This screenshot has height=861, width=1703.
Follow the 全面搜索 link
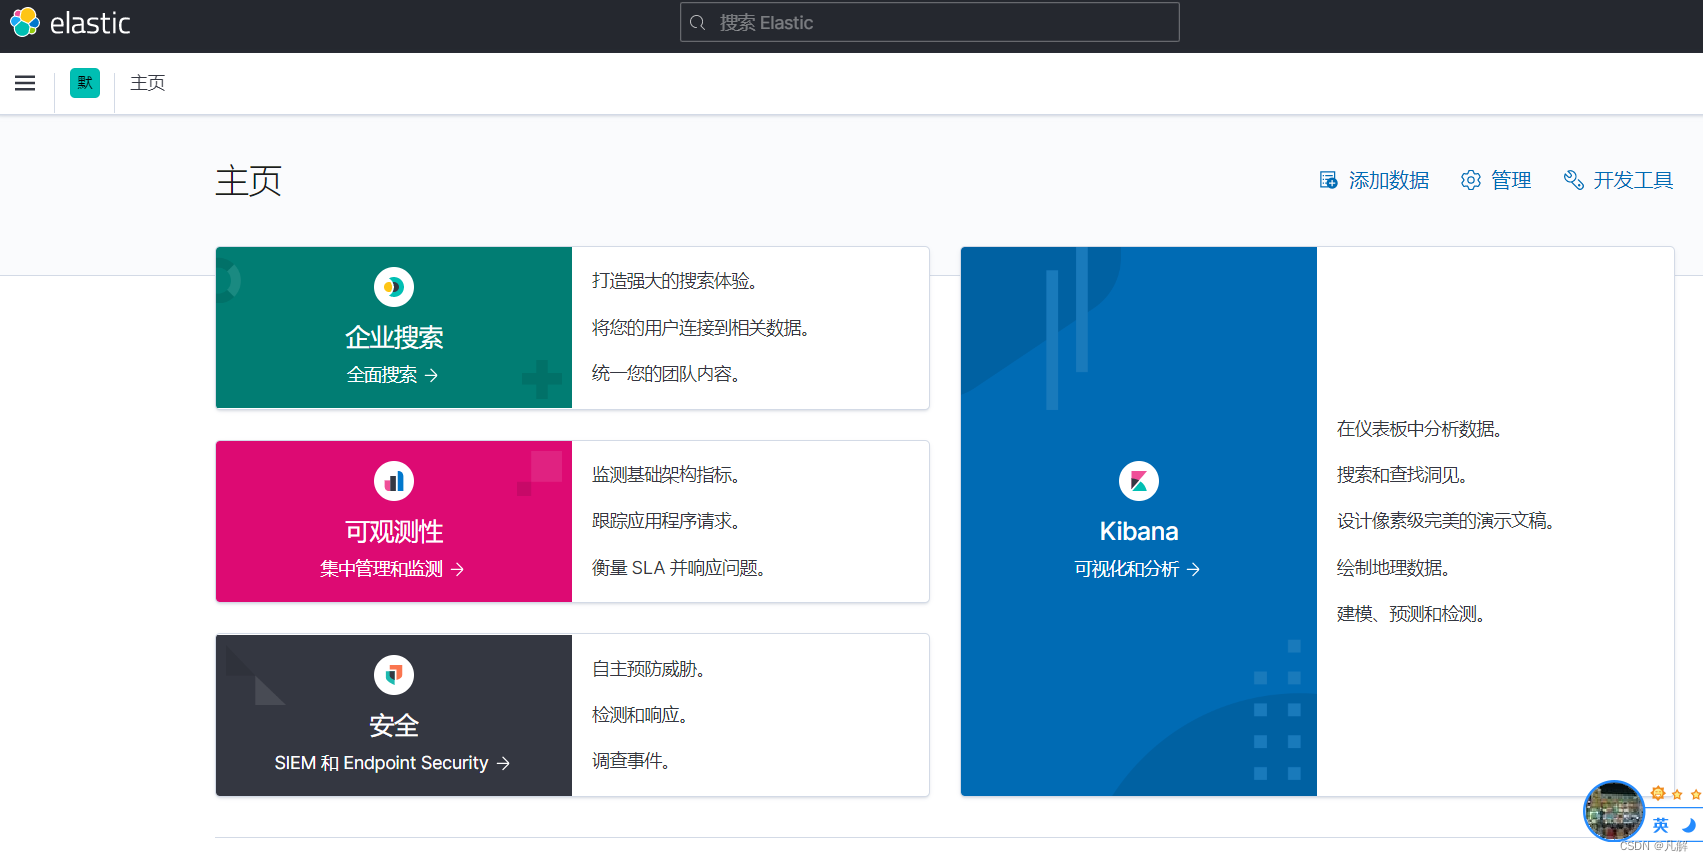pyautogui.click(x=393, y=375)
